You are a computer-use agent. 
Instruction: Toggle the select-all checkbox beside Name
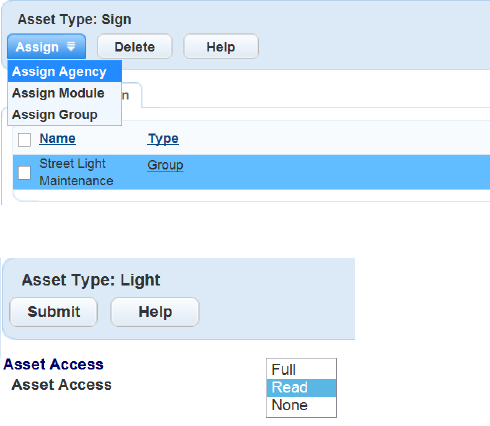pyautogui.click(x=24, y=140)
